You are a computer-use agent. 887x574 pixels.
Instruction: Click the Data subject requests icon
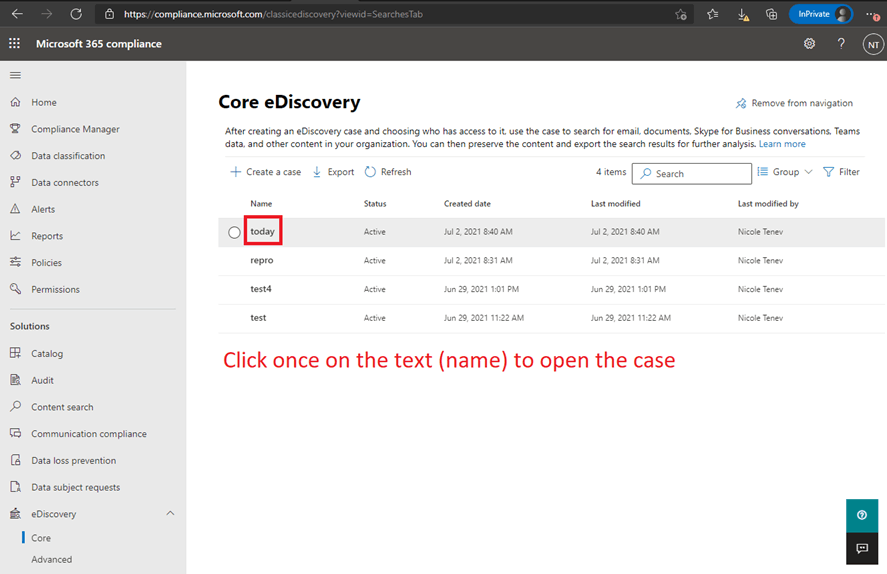15,487
